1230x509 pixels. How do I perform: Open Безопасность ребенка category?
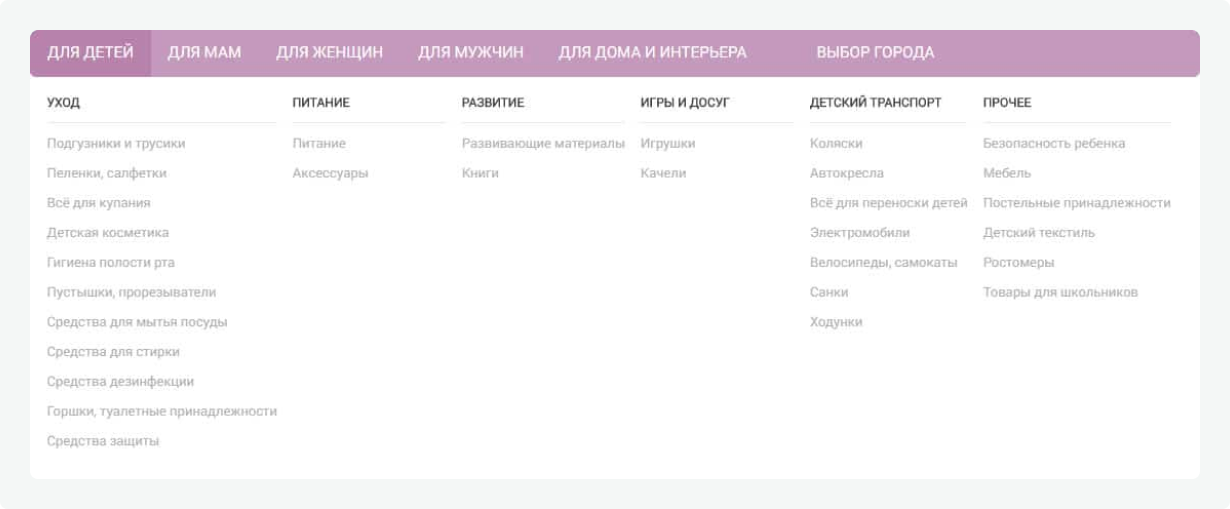click(1054, 144)
